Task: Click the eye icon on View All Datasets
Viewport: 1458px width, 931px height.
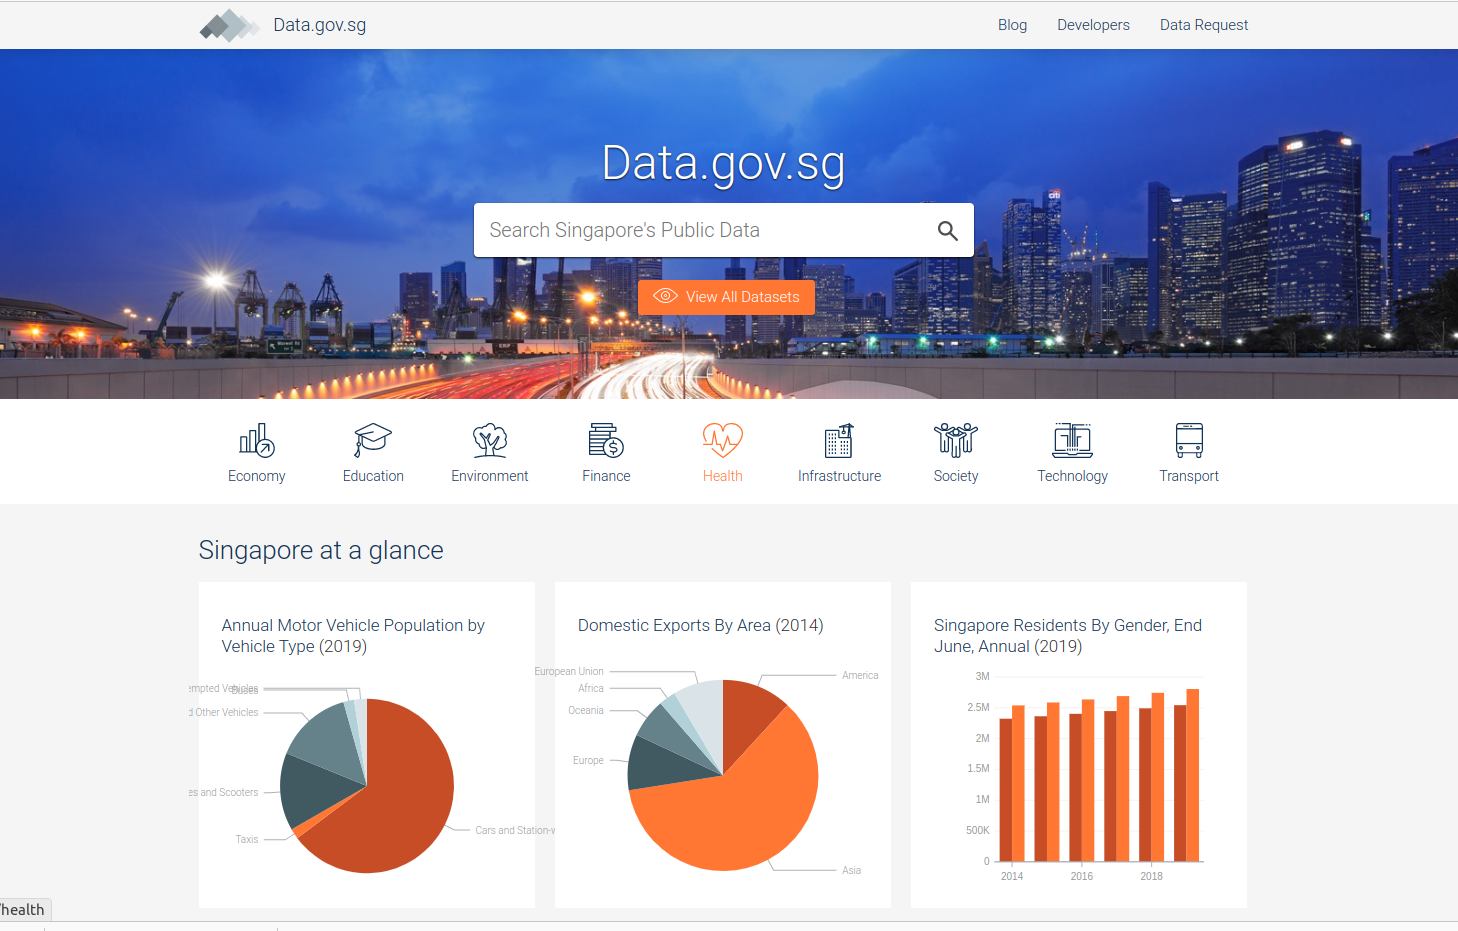Action: 666,296
